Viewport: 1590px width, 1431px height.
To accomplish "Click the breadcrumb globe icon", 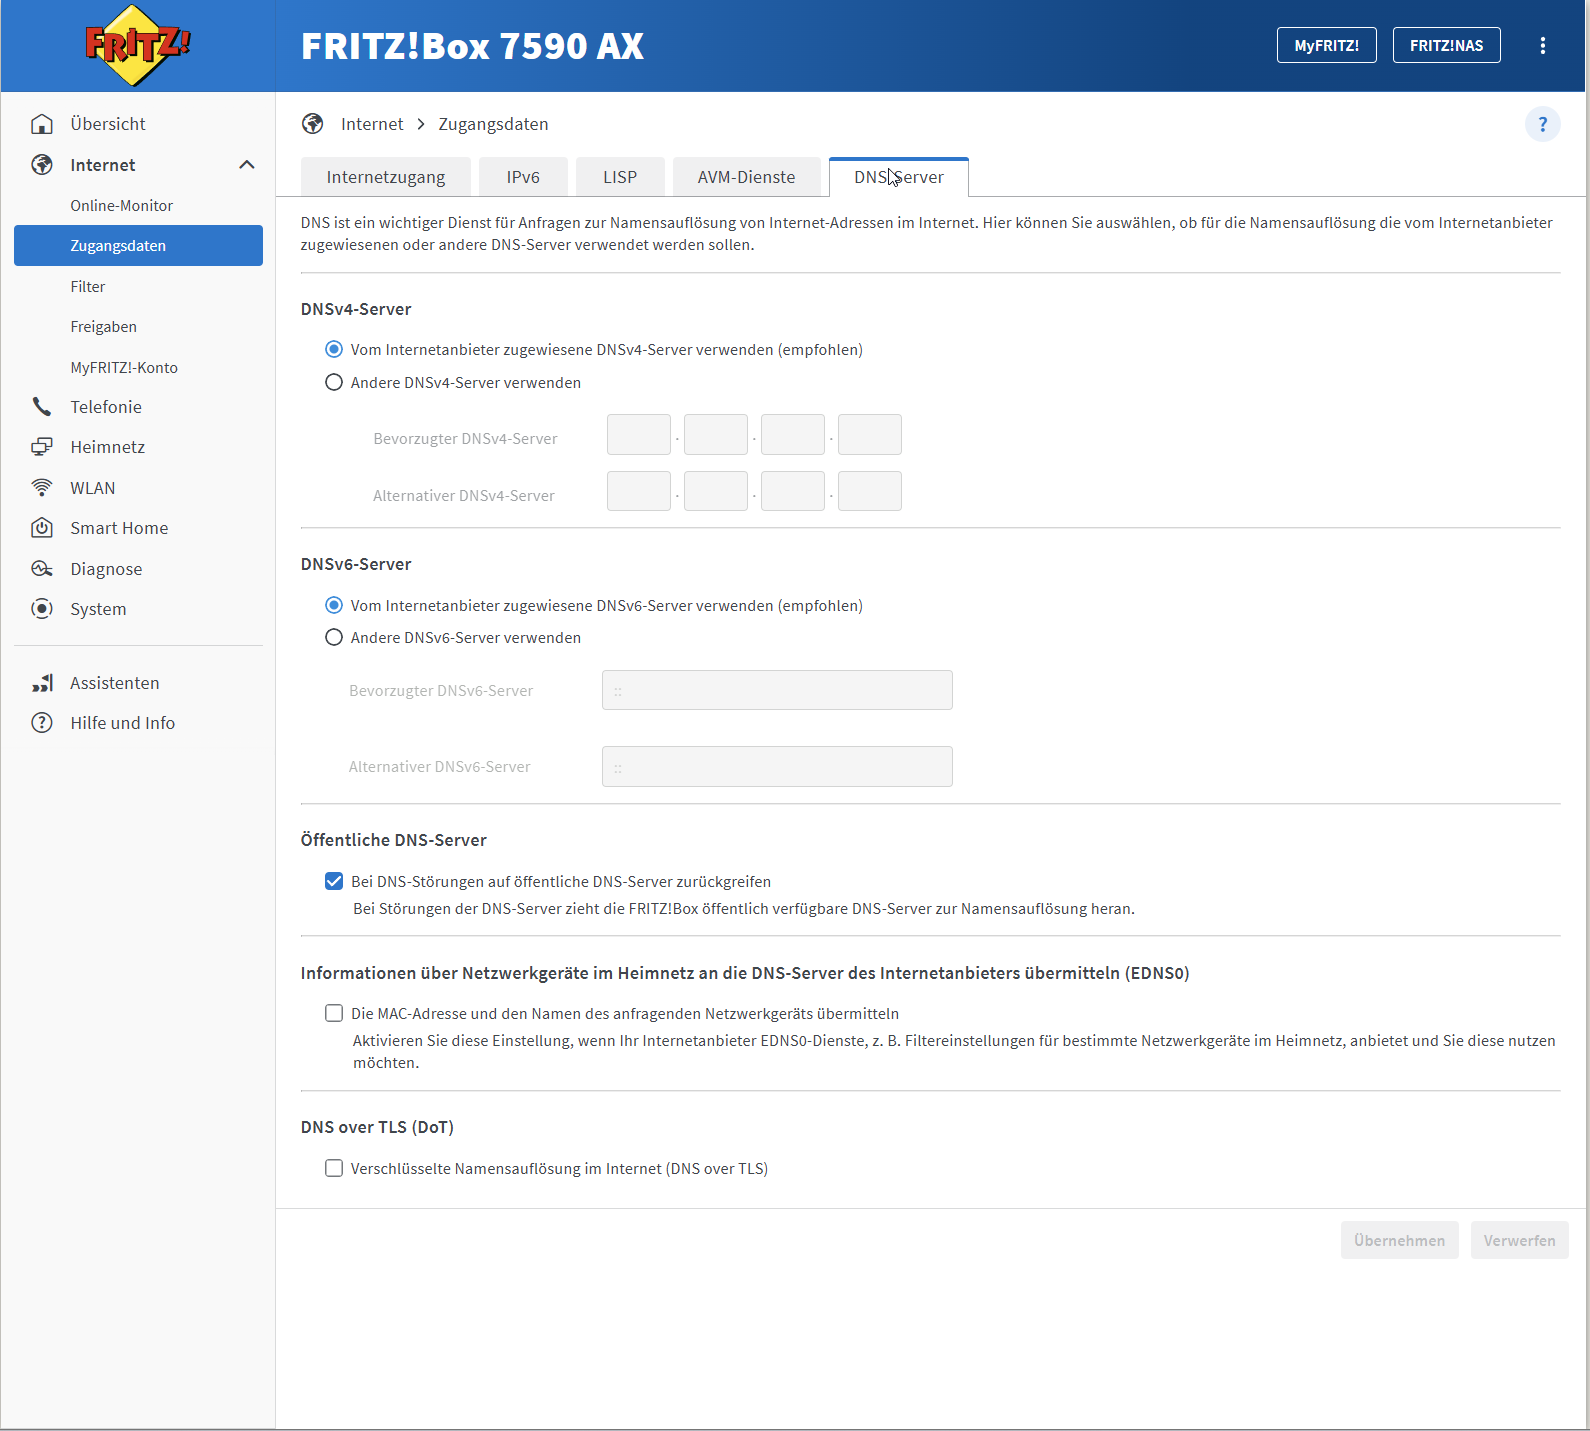I will [313, 124].
